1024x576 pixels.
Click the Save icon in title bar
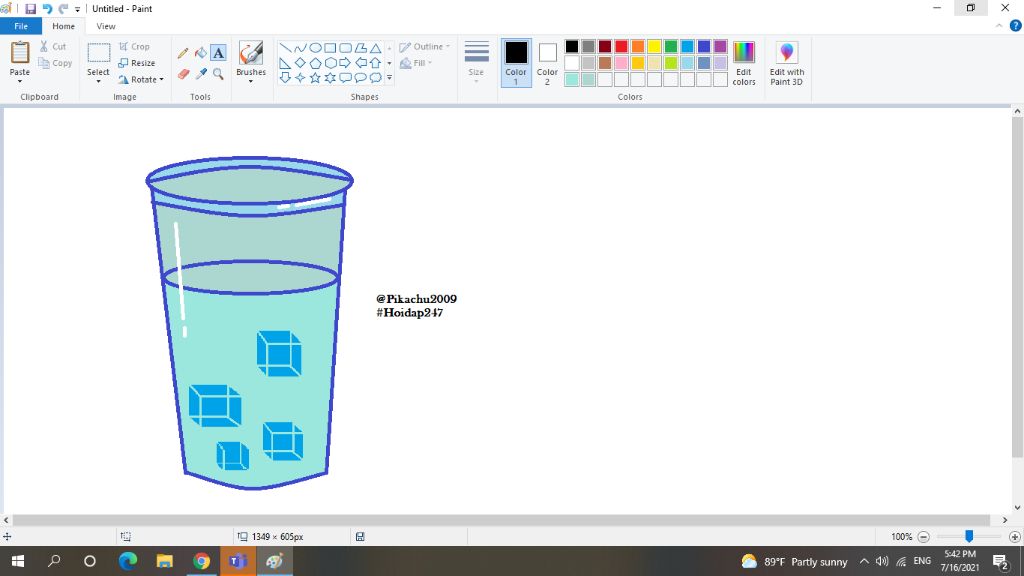click(x=31, y=8)
